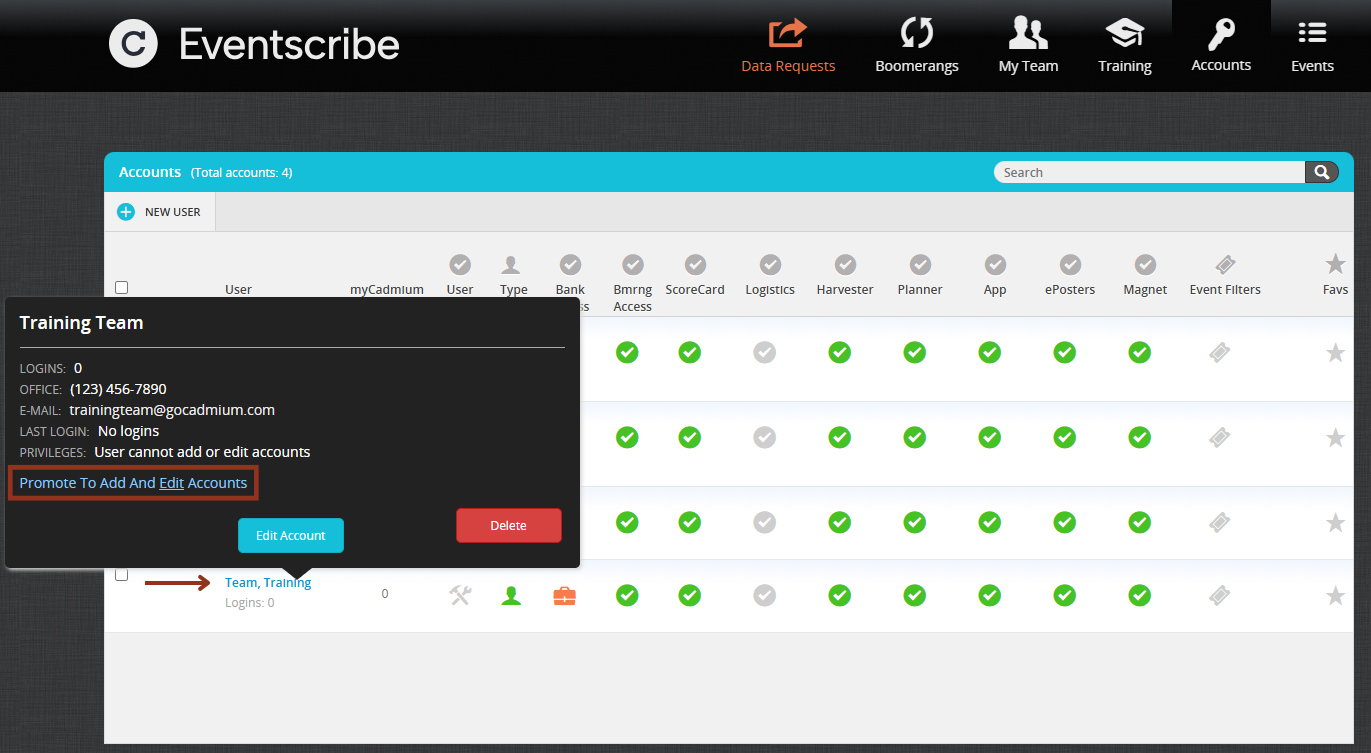This screenshot has width=1371, height=753.
Task: Favorite the Team, Training account star
Action: pyautogui.click(x=1335, y=595)
